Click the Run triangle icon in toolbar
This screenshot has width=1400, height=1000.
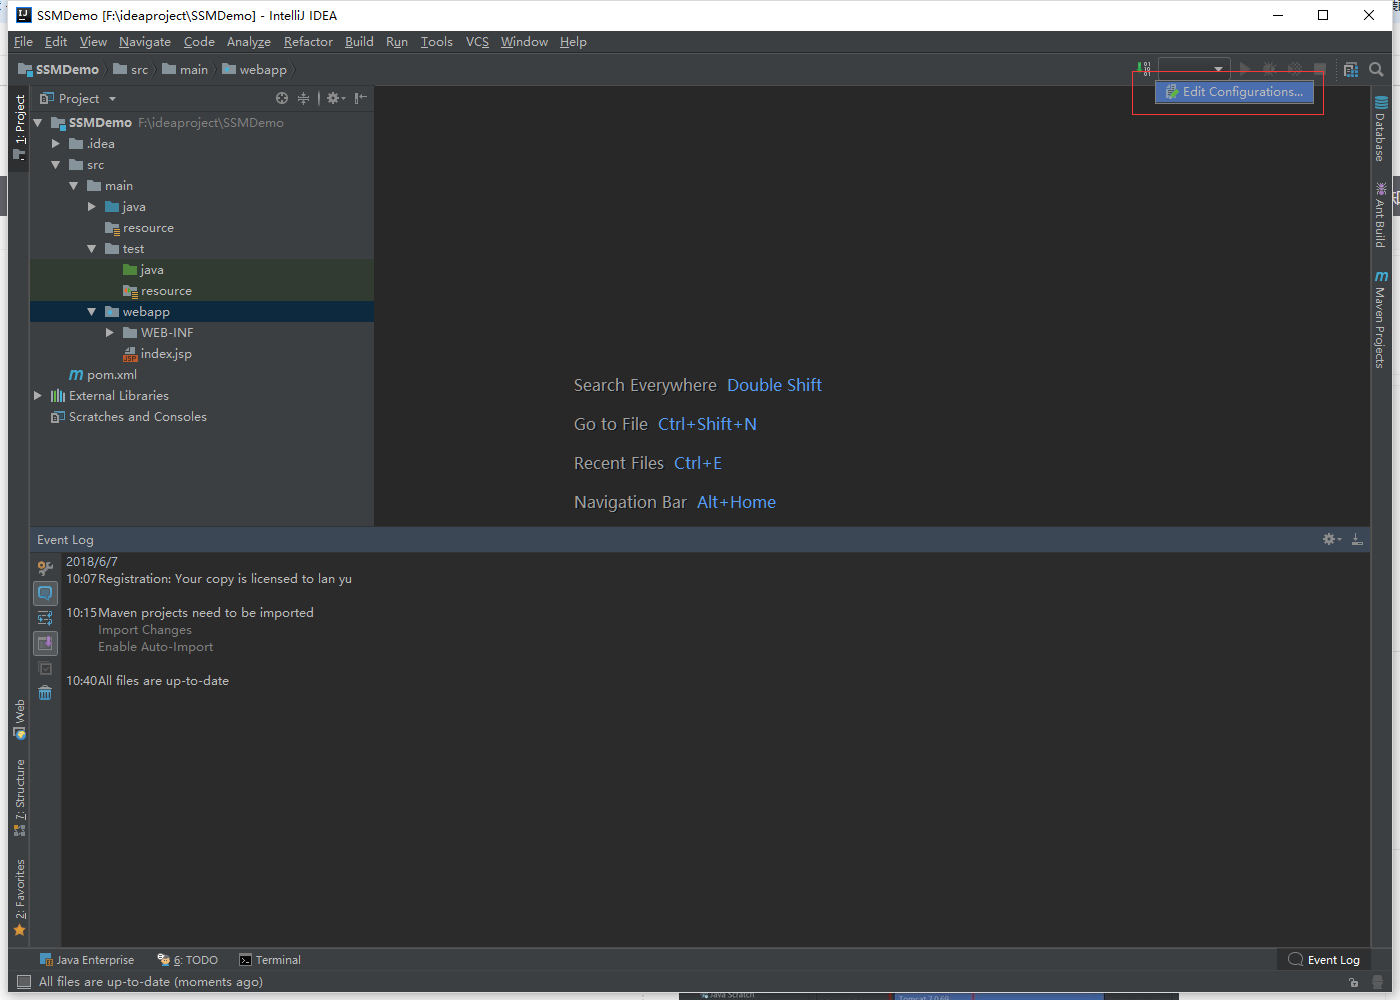1245,69
